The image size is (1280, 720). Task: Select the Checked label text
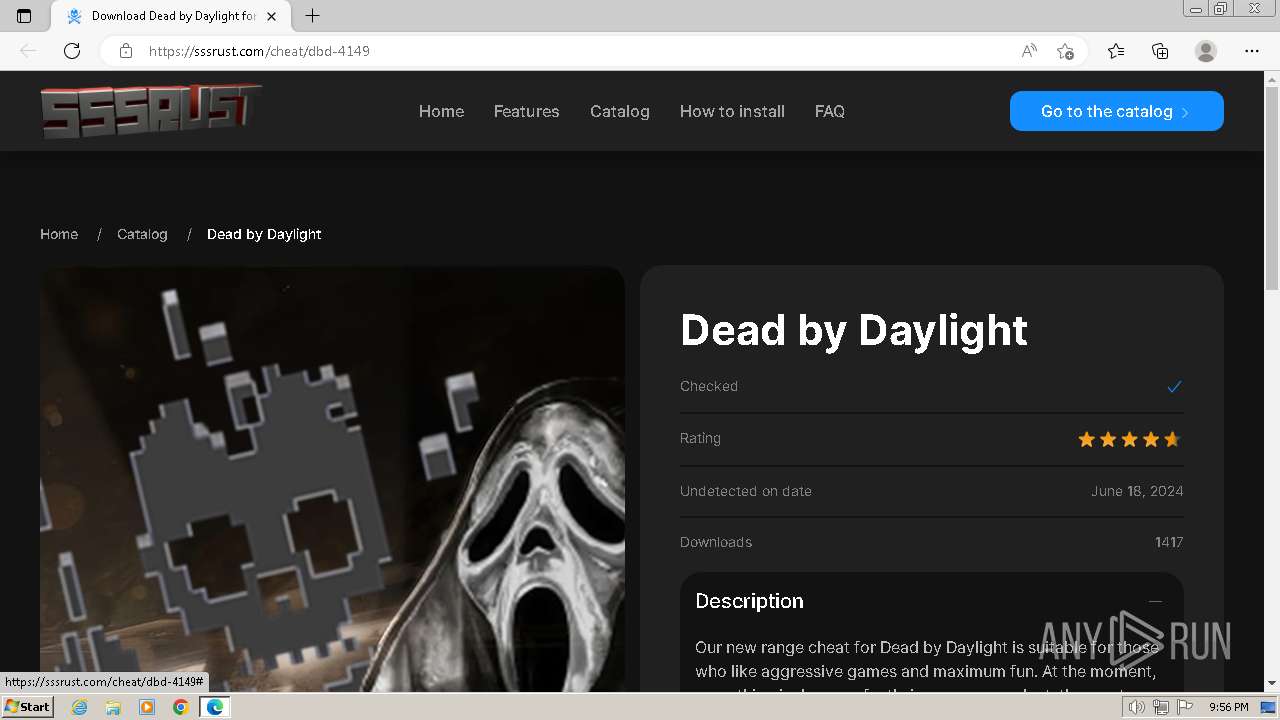click(x=709, y=386)
